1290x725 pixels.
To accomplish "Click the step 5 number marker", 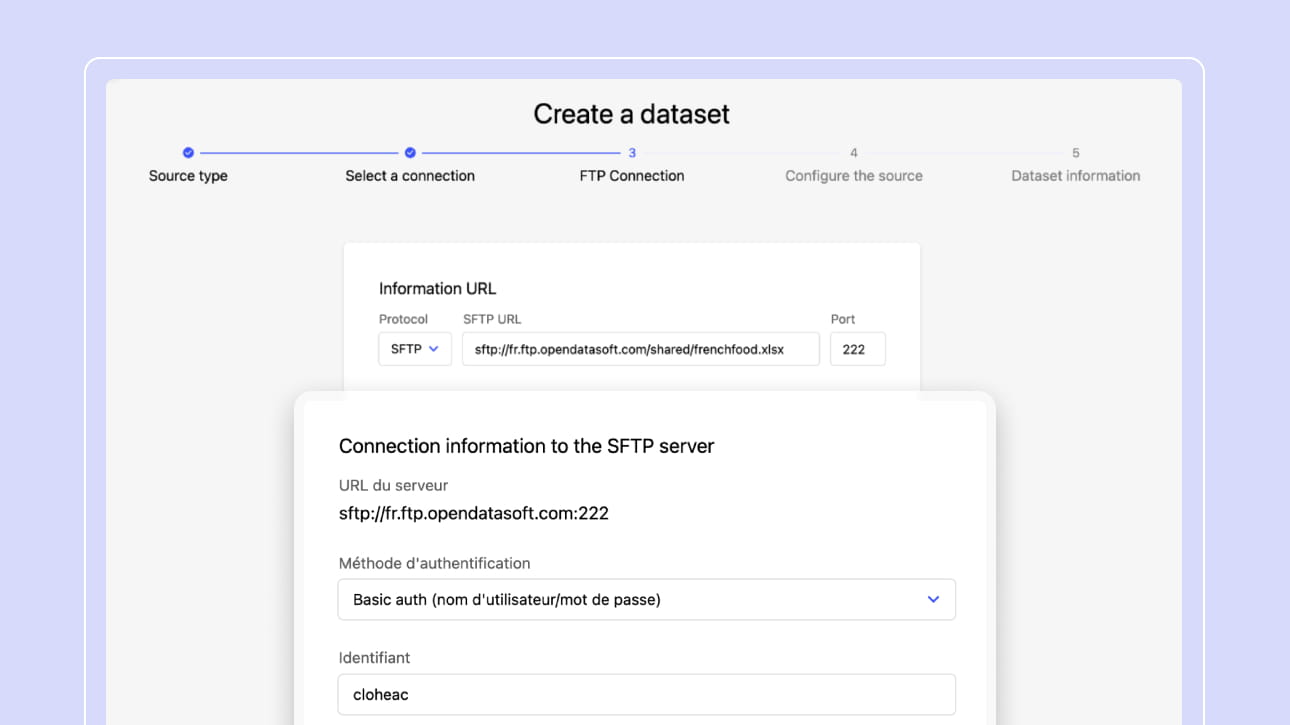I will [x=1076, y=153].
